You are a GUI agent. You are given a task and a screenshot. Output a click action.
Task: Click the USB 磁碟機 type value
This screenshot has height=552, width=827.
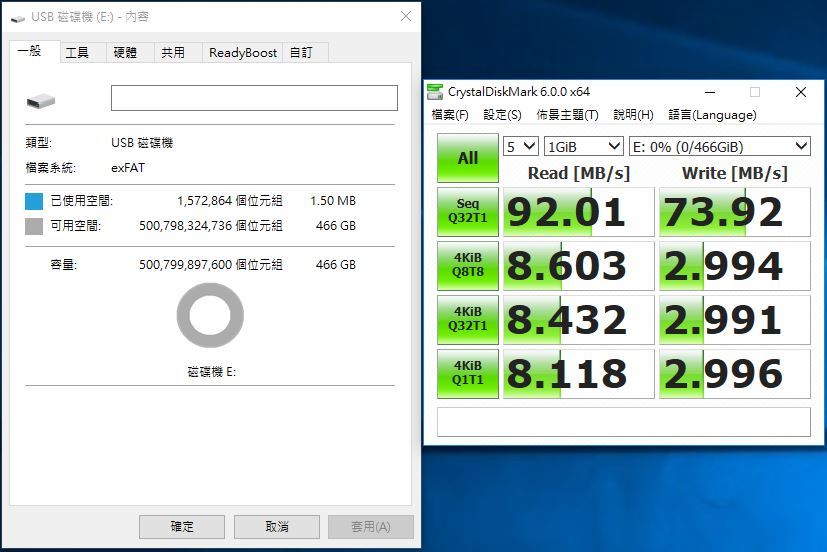click(x=142, y=143)
